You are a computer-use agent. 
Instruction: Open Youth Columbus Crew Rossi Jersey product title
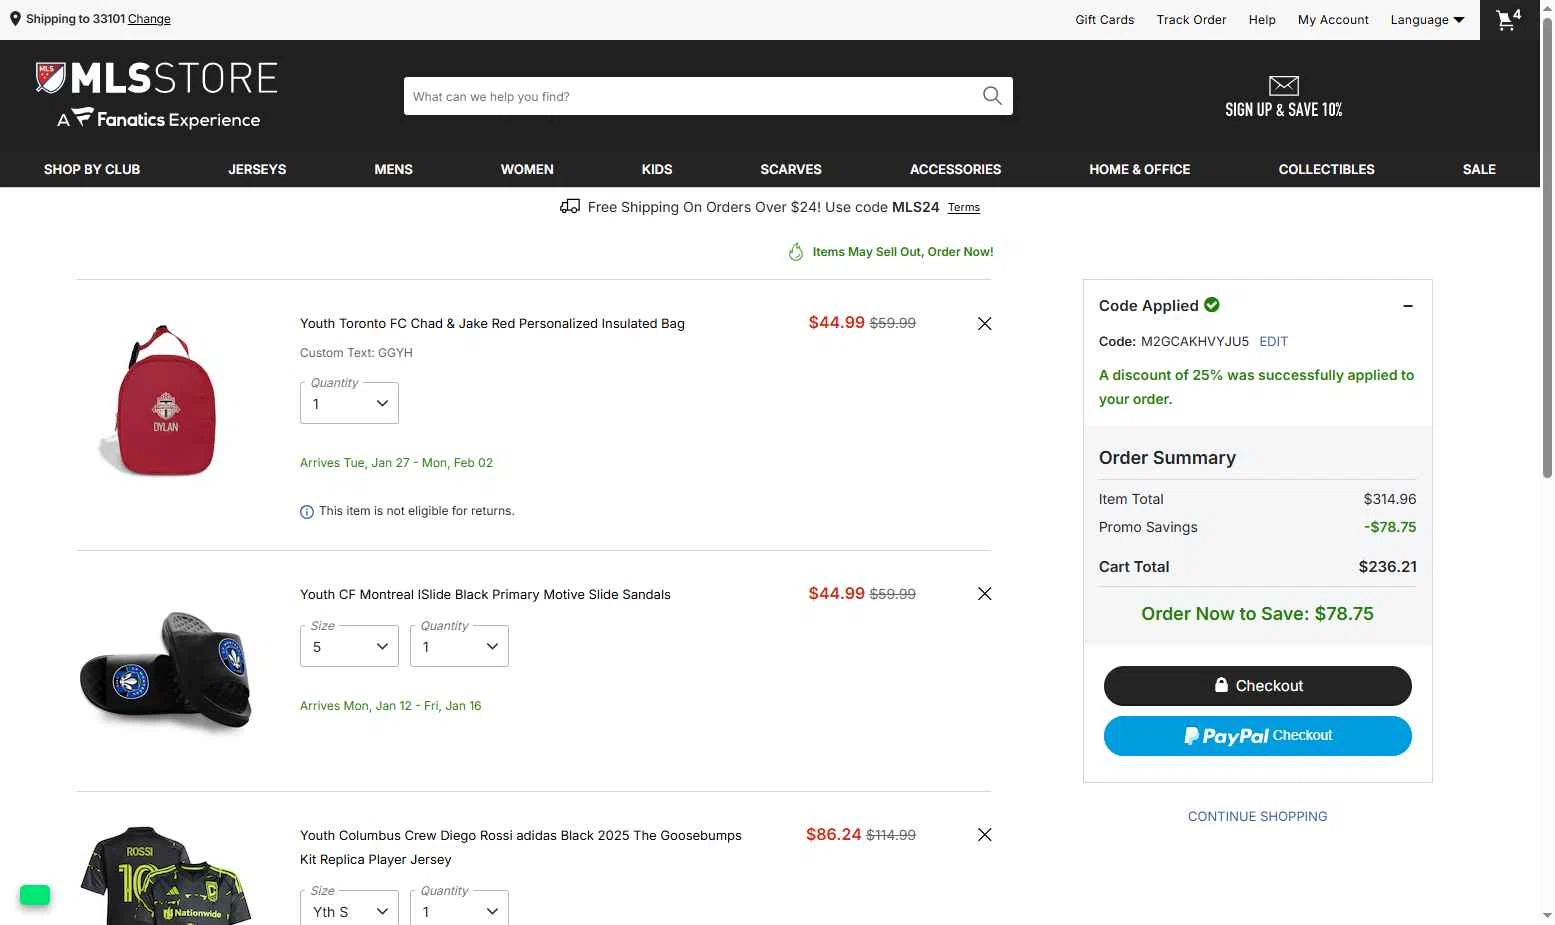coord(521,847)
